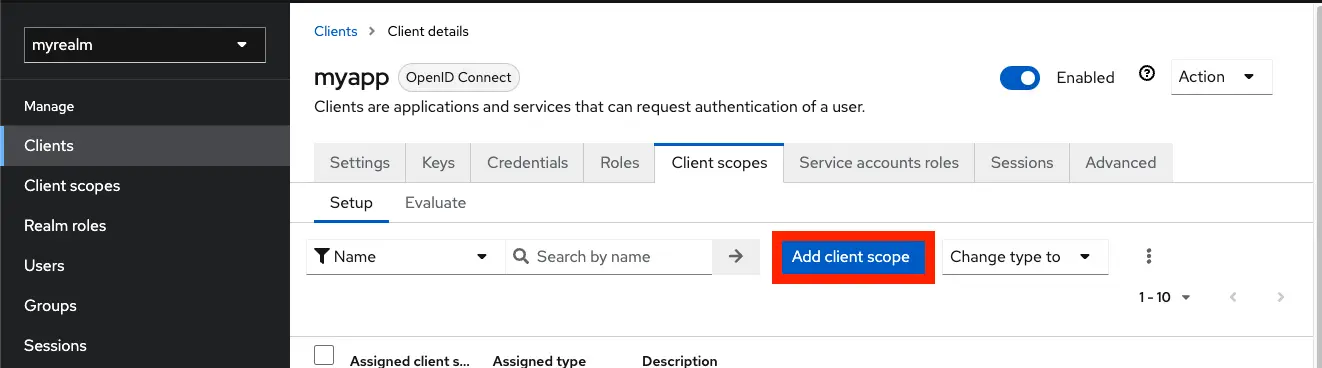
Task: Open Clients in the sidebar
Action: (x=145, y=146)
